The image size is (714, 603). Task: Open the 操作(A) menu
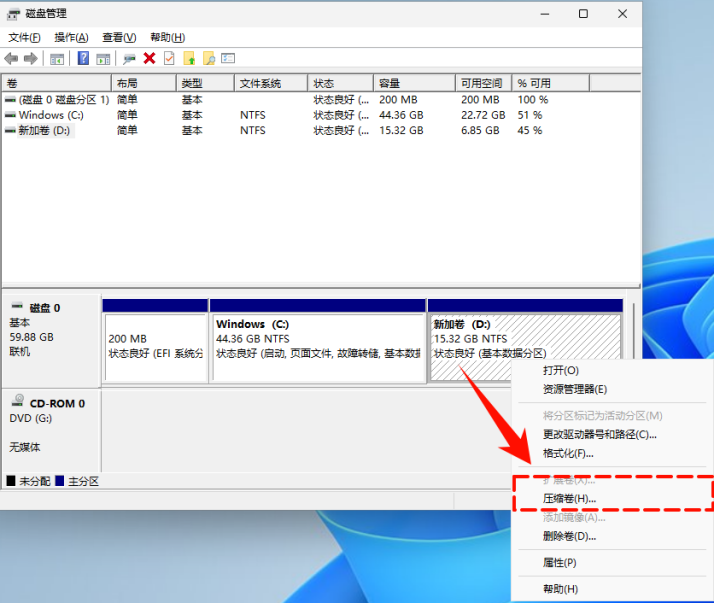tap(71, 37)
